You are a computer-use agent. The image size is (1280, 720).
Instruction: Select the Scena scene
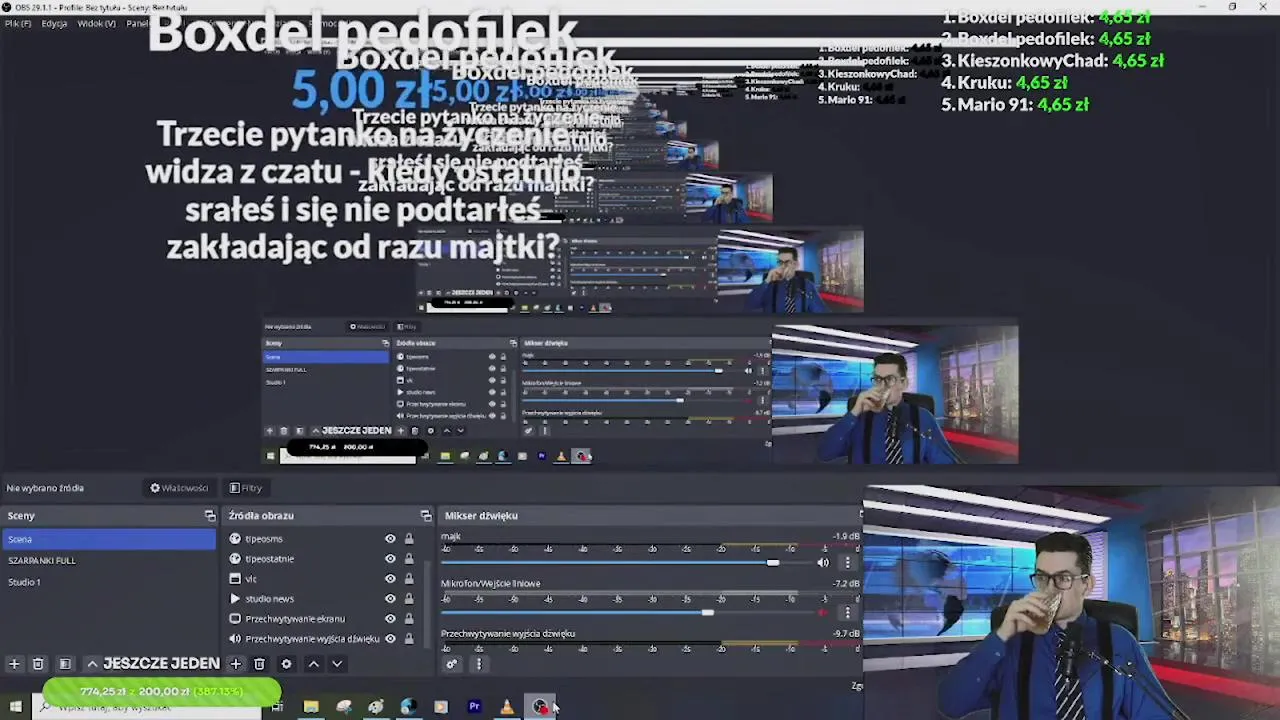(108, 539)
